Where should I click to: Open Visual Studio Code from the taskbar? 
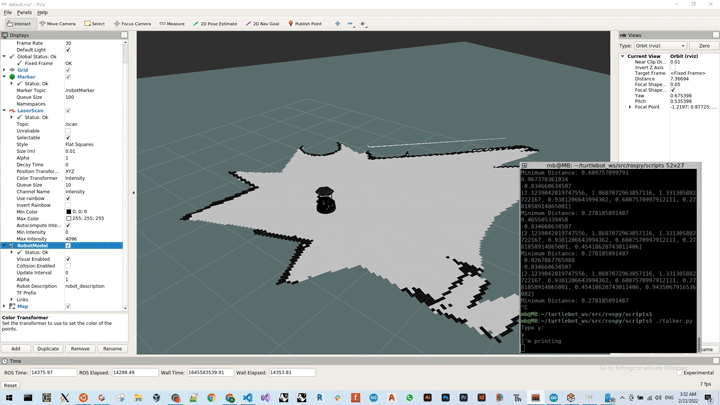click(247, 398)
